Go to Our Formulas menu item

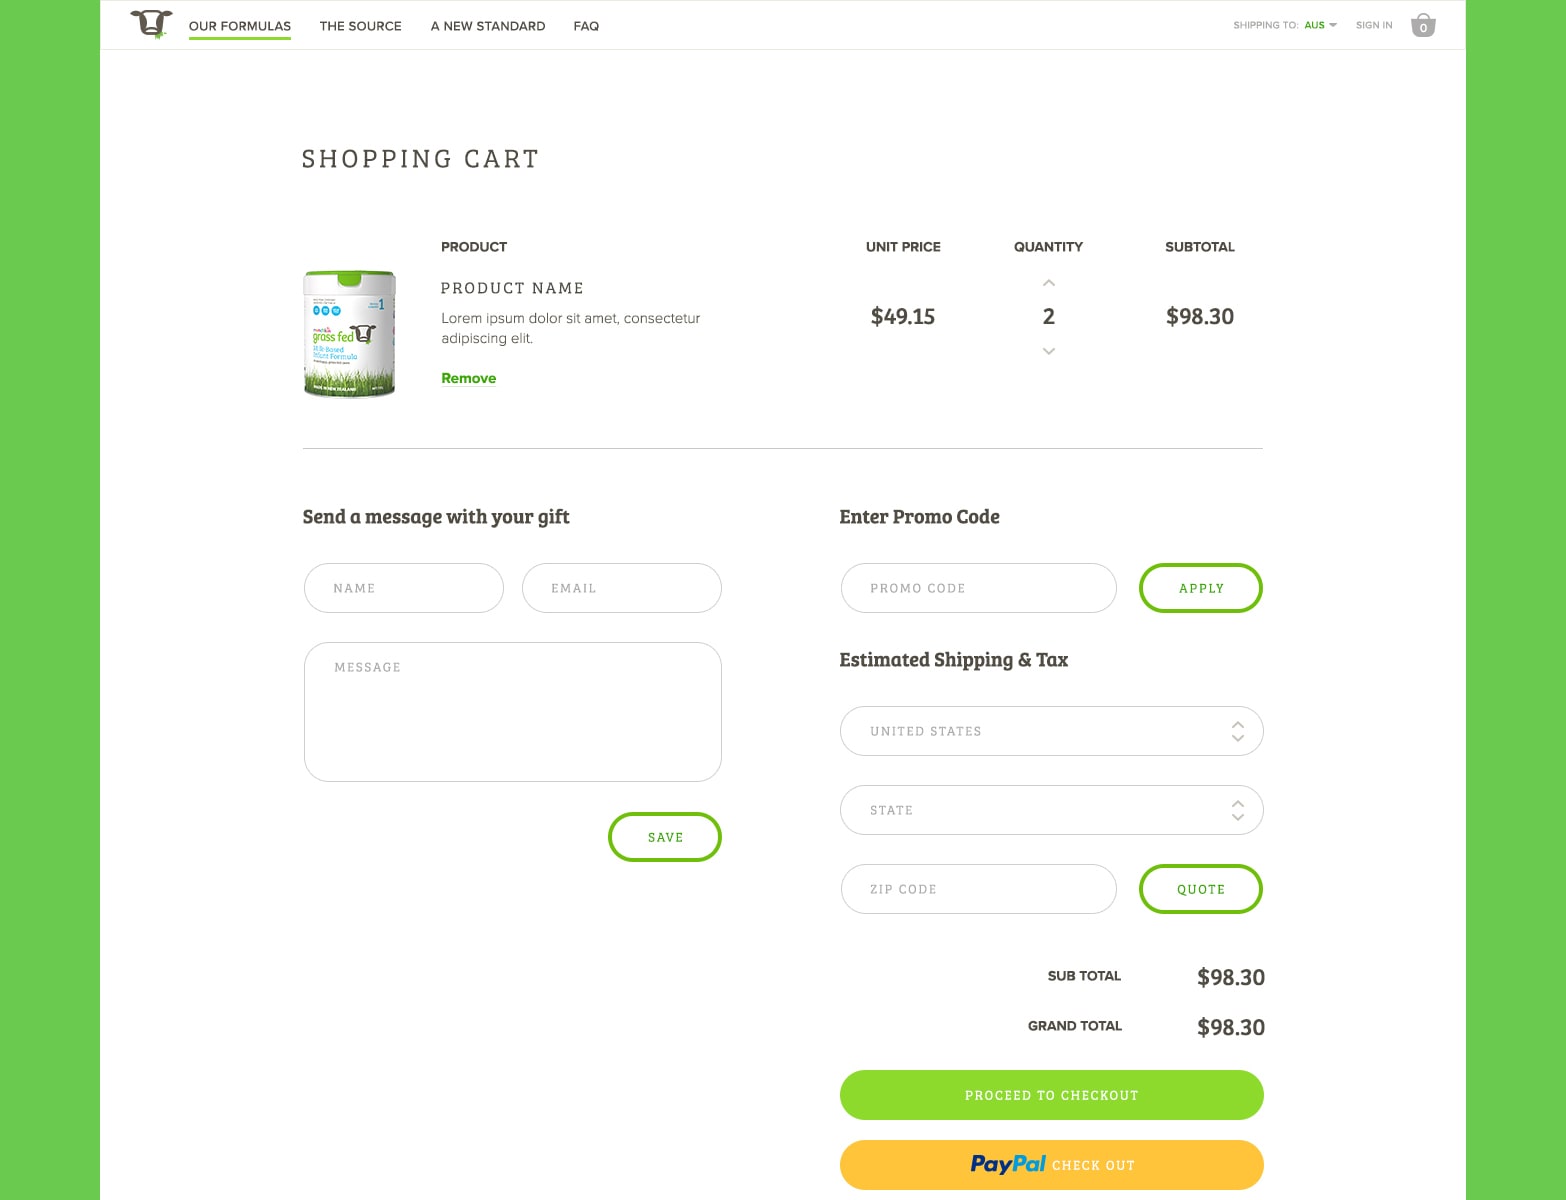(x=240, y=26)
